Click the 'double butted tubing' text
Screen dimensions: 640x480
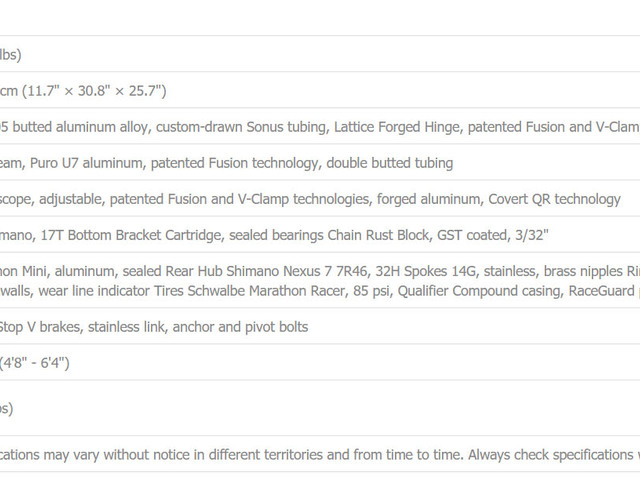[390, 163]
